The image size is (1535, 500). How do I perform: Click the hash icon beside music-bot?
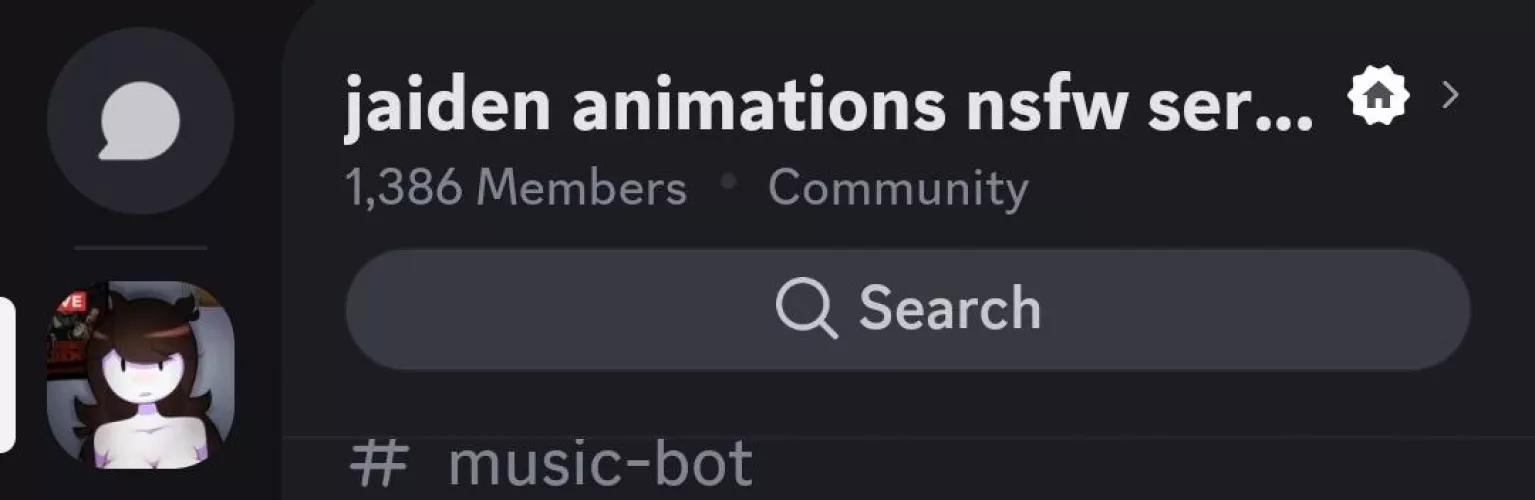click(x=379, y=464)
